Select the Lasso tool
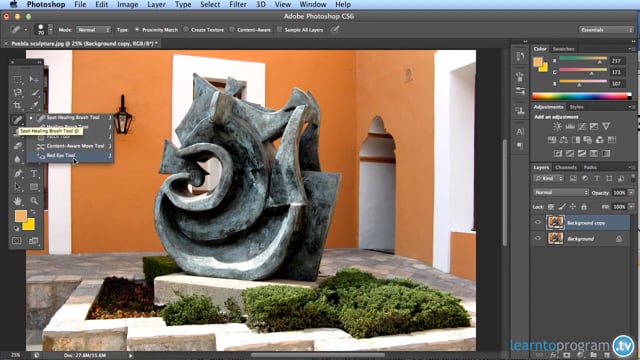Screen dimensions: 640x360 pos(17,93)
